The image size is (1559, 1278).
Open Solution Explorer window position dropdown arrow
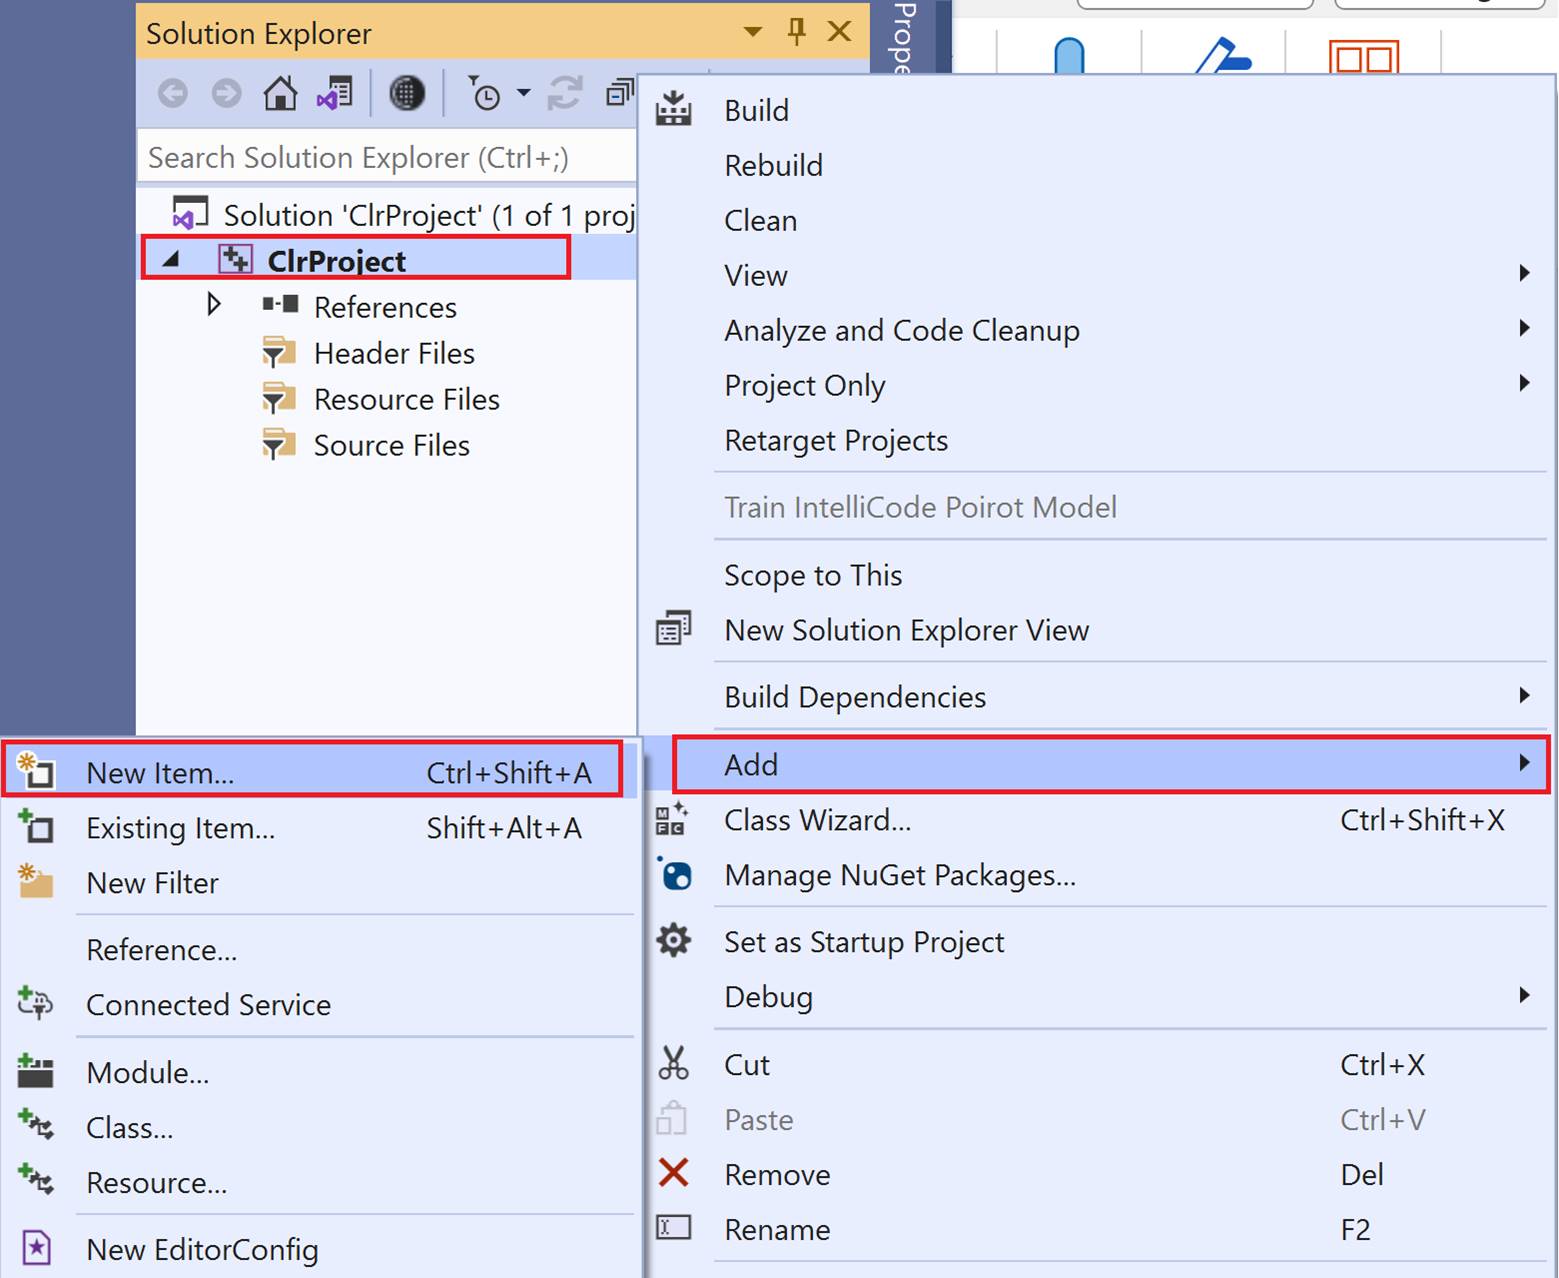pyautogui.click(x=753, y=32)
